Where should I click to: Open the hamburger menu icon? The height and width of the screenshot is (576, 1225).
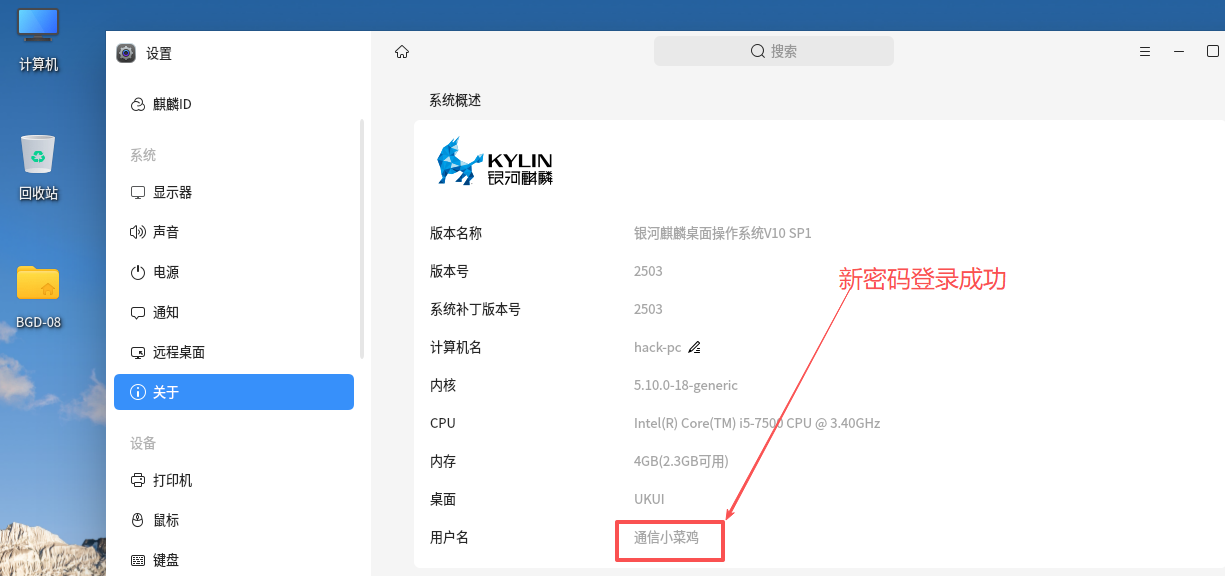[1145, 52]
